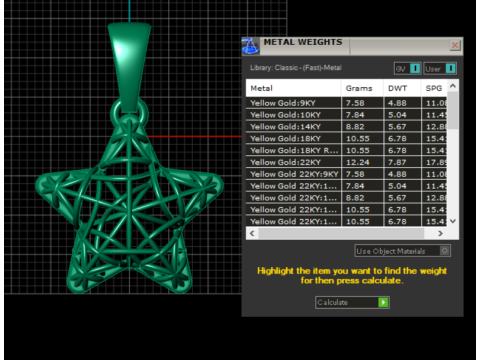The height and width of the screenshot is (360, 480).
Task: Select the Yellow Gold:22KY row
Action: [346, 162]
